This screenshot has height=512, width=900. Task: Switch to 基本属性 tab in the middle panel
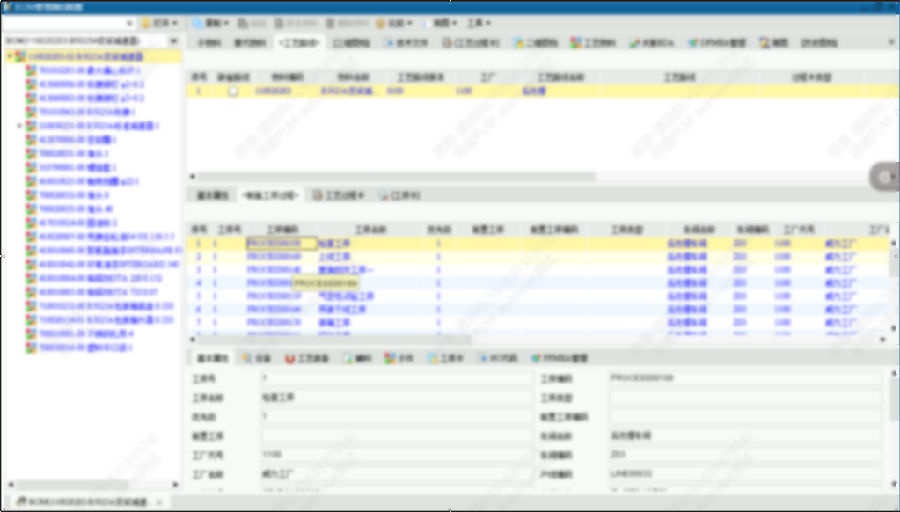[212, 195]
